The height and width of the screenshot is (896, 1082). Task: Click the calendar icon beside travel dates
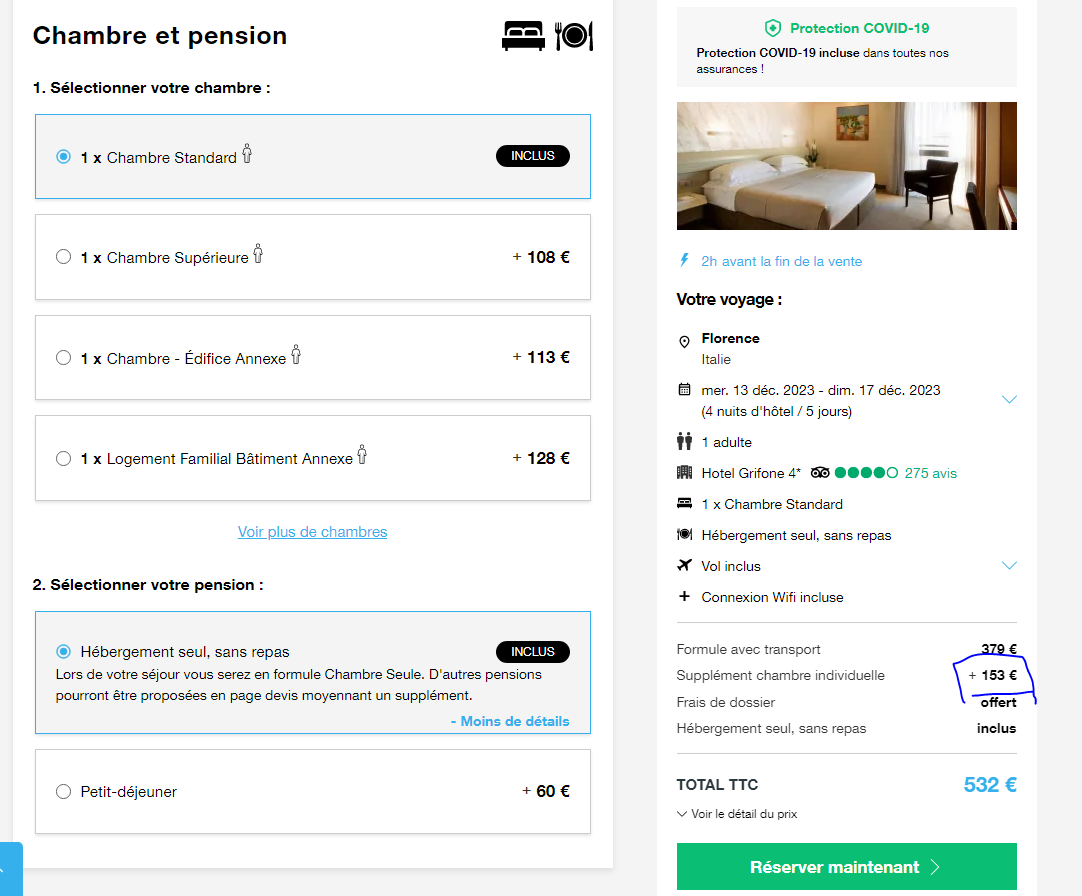pos(684,389)
